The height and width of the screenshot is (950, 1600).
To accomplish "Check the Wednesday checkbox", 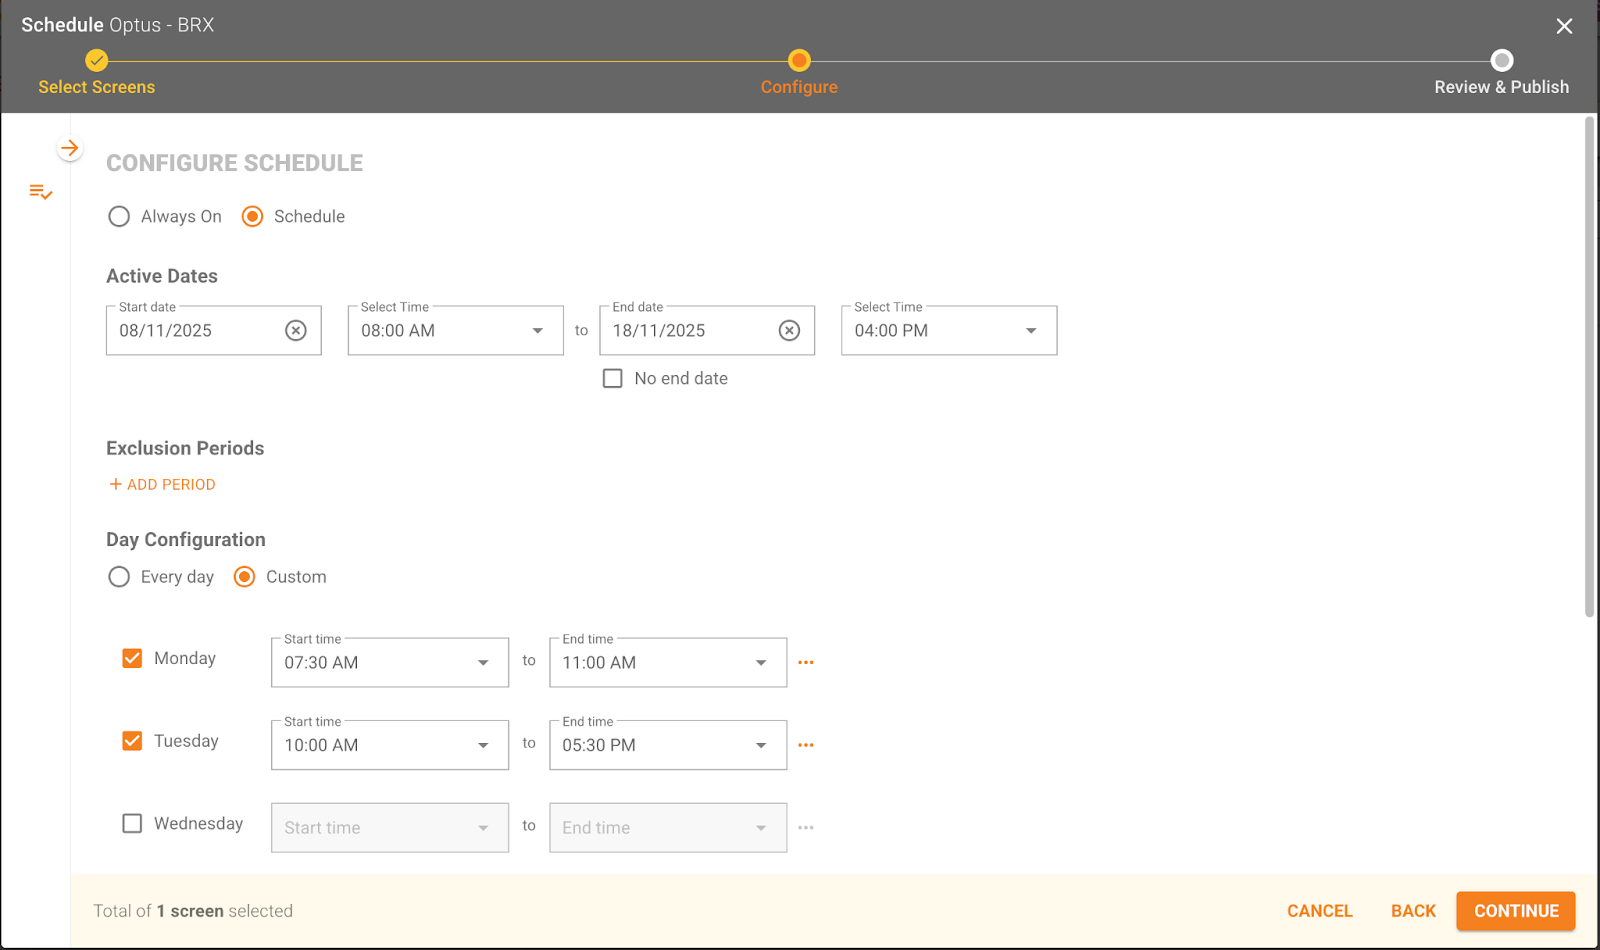I will click(x=132, y=824).
